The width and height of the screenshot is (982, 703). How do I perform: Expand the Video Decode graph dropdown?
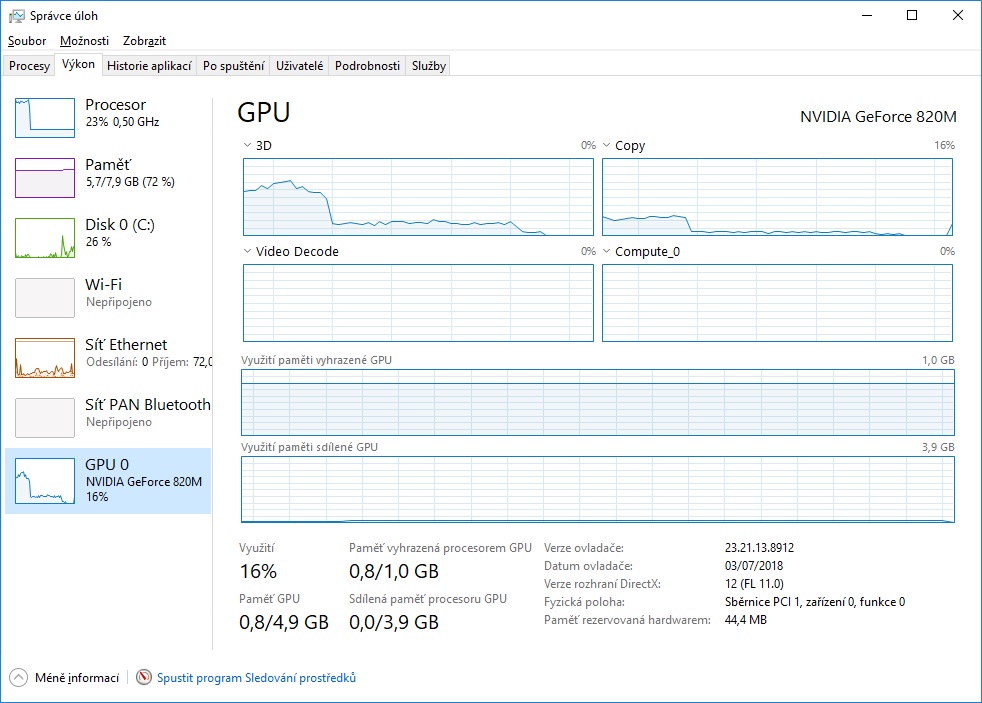click(x=248, y=252)
